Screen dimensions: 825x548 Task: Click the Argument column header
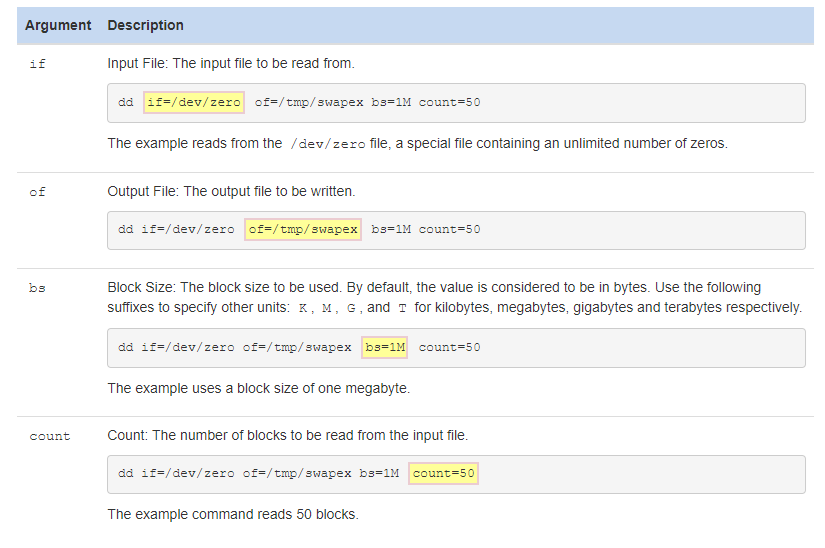[58, 25]
